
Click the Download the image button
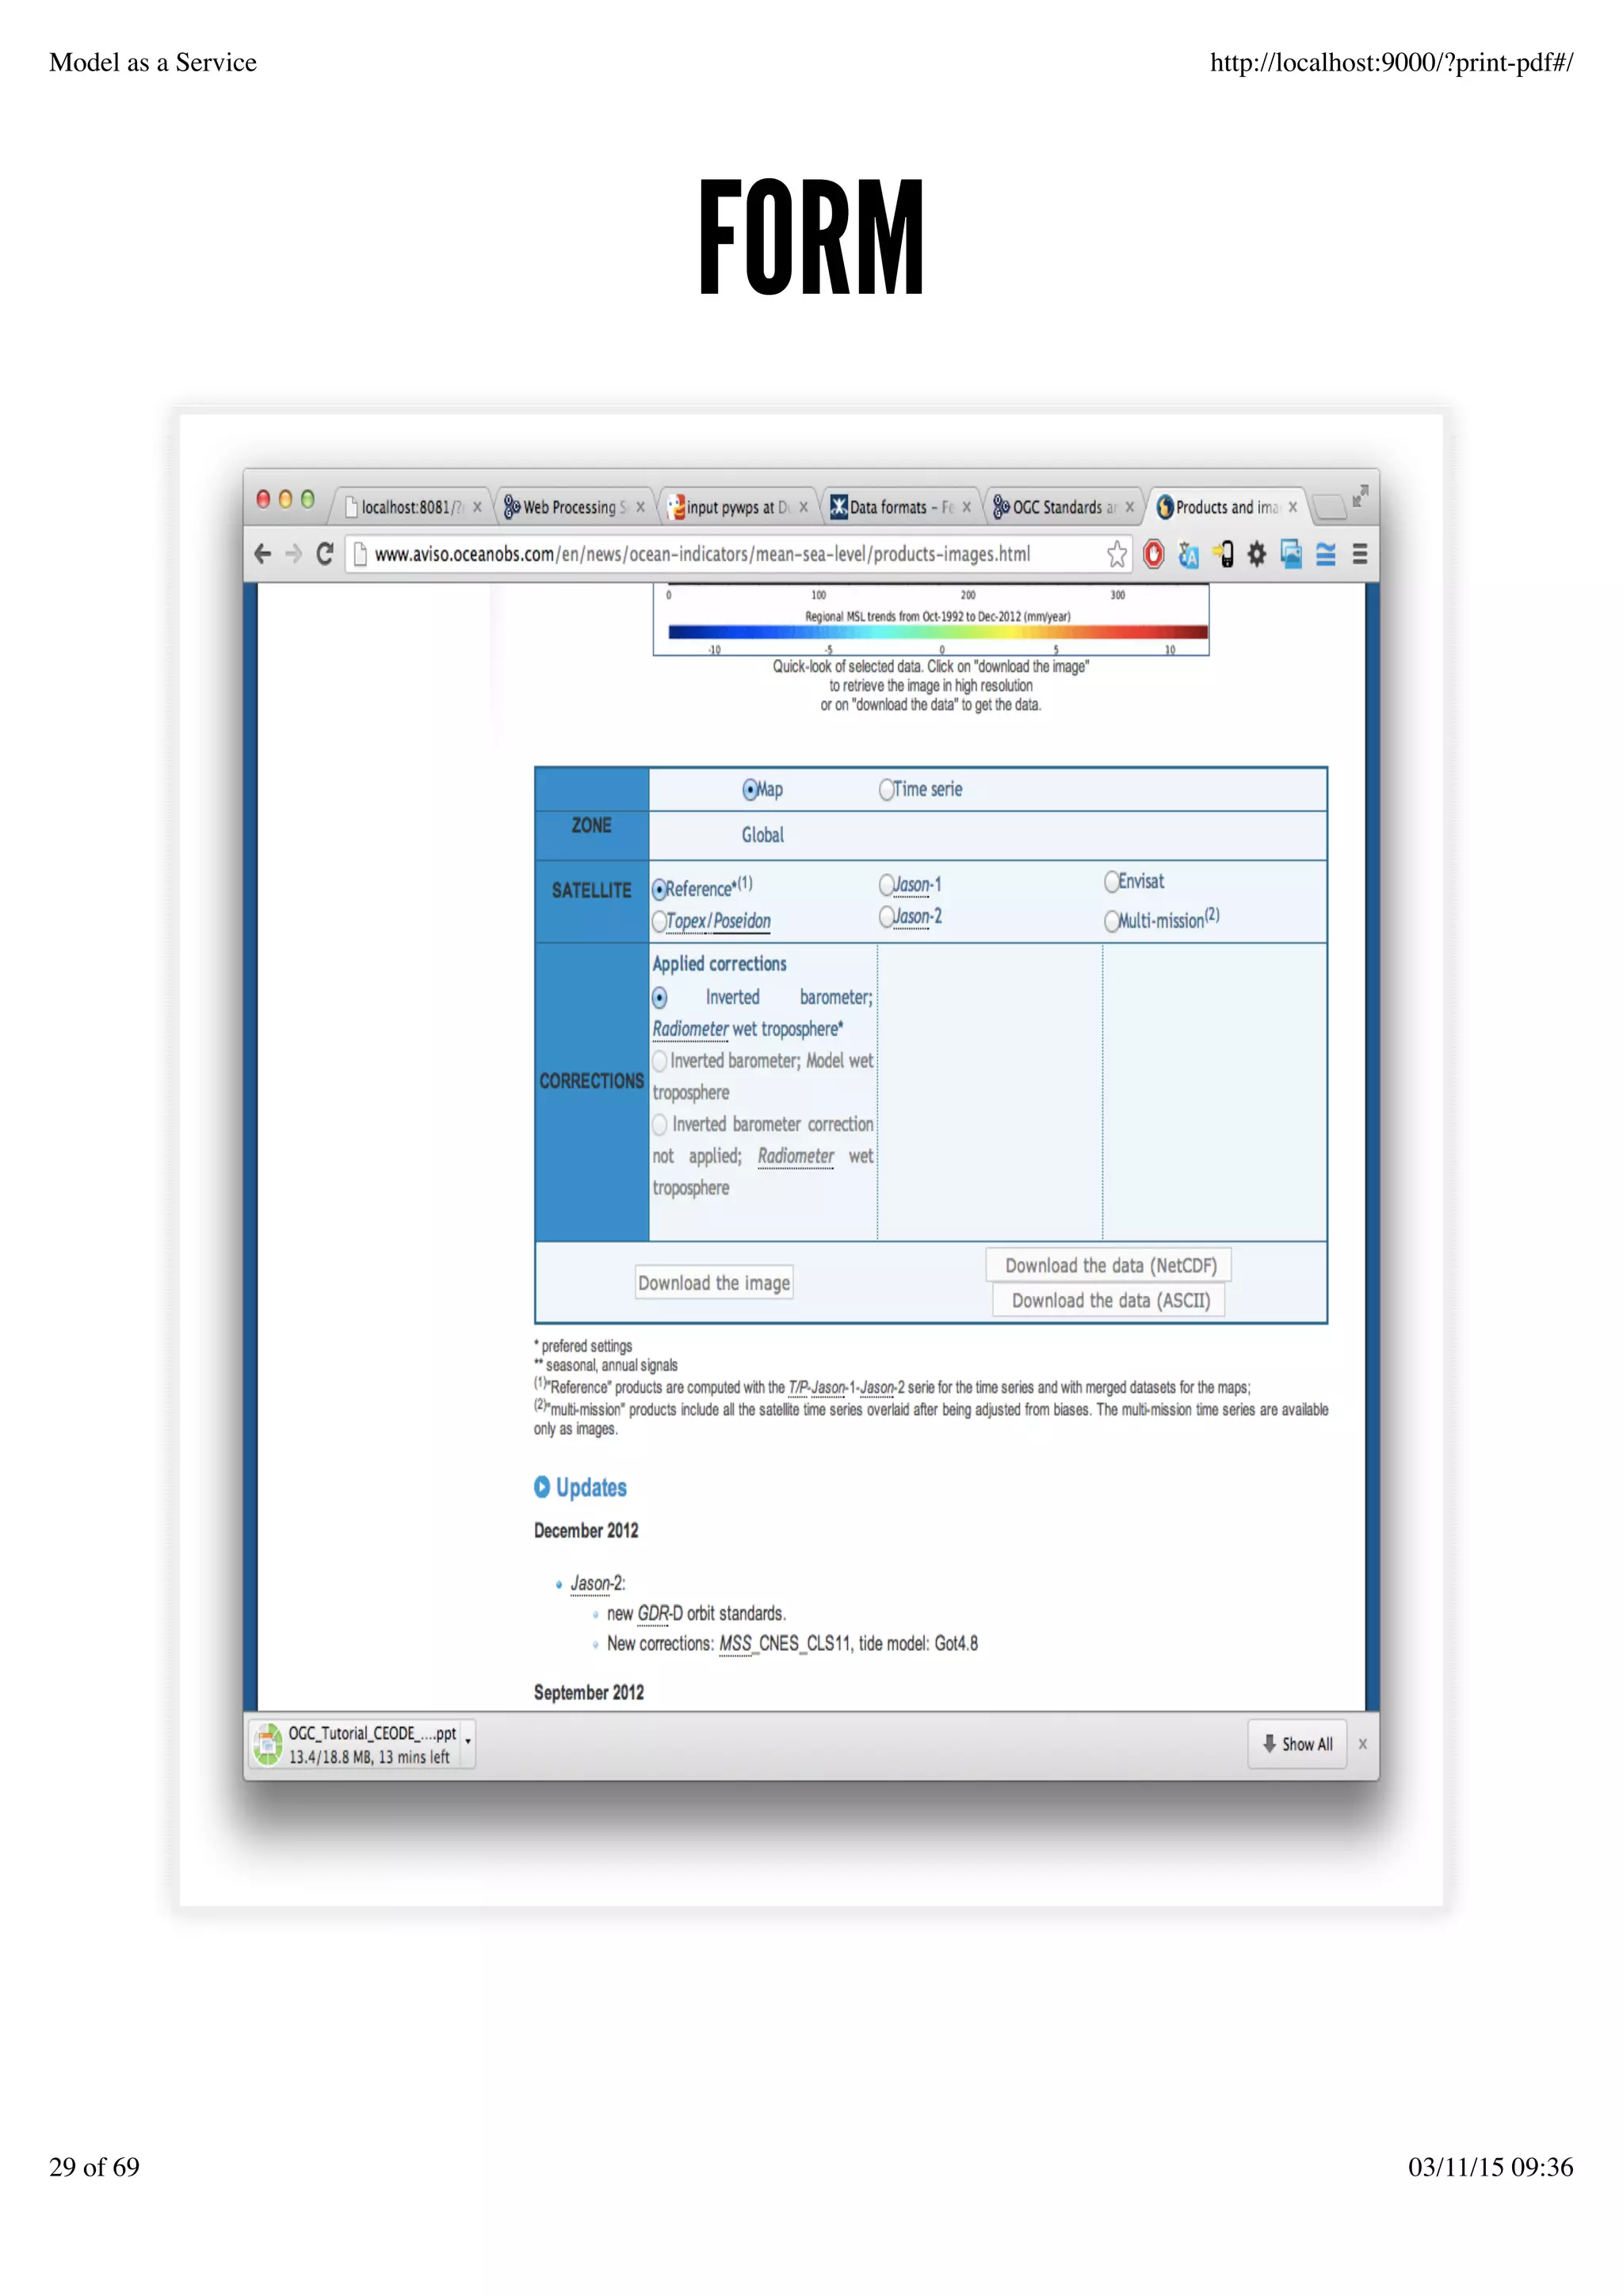[x=714, y=1283]
